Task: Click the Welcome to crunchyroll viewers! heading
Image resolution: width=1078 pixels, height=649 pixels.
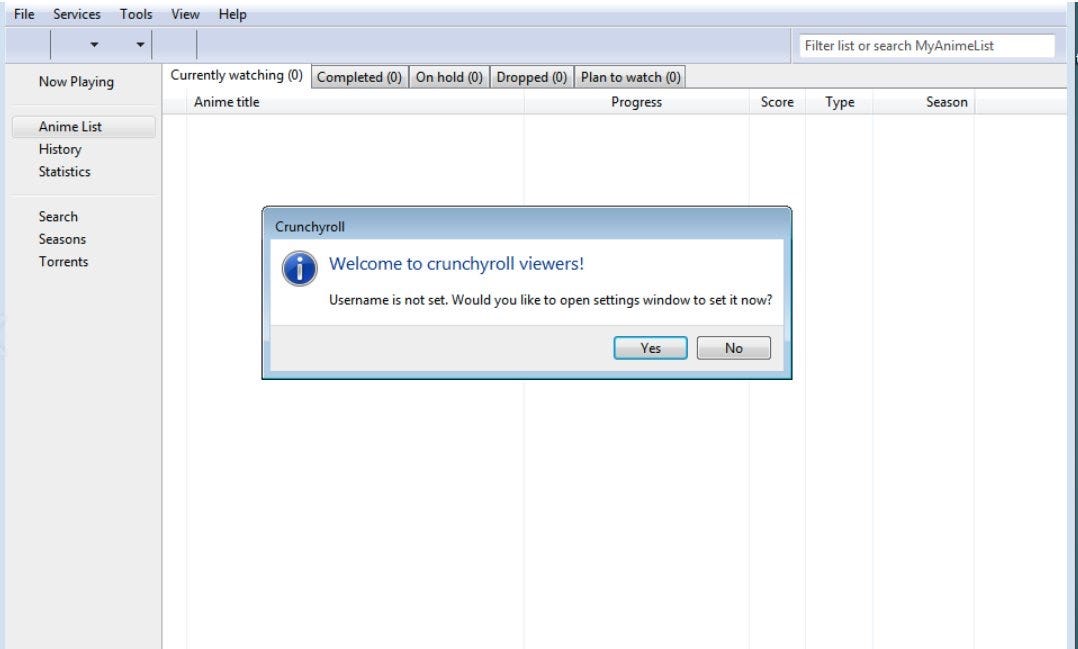Action: pyautogui.click(x=456, y=264)
